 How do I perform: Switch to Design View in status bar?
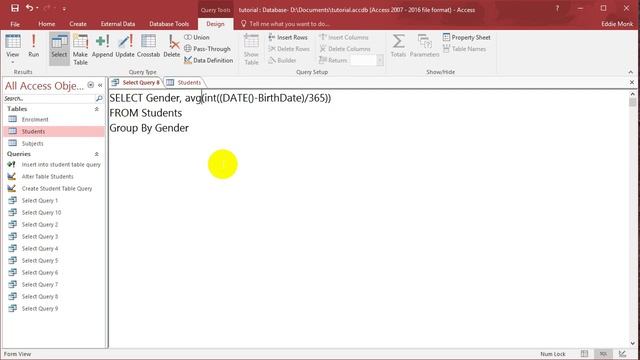coord(622,354)
